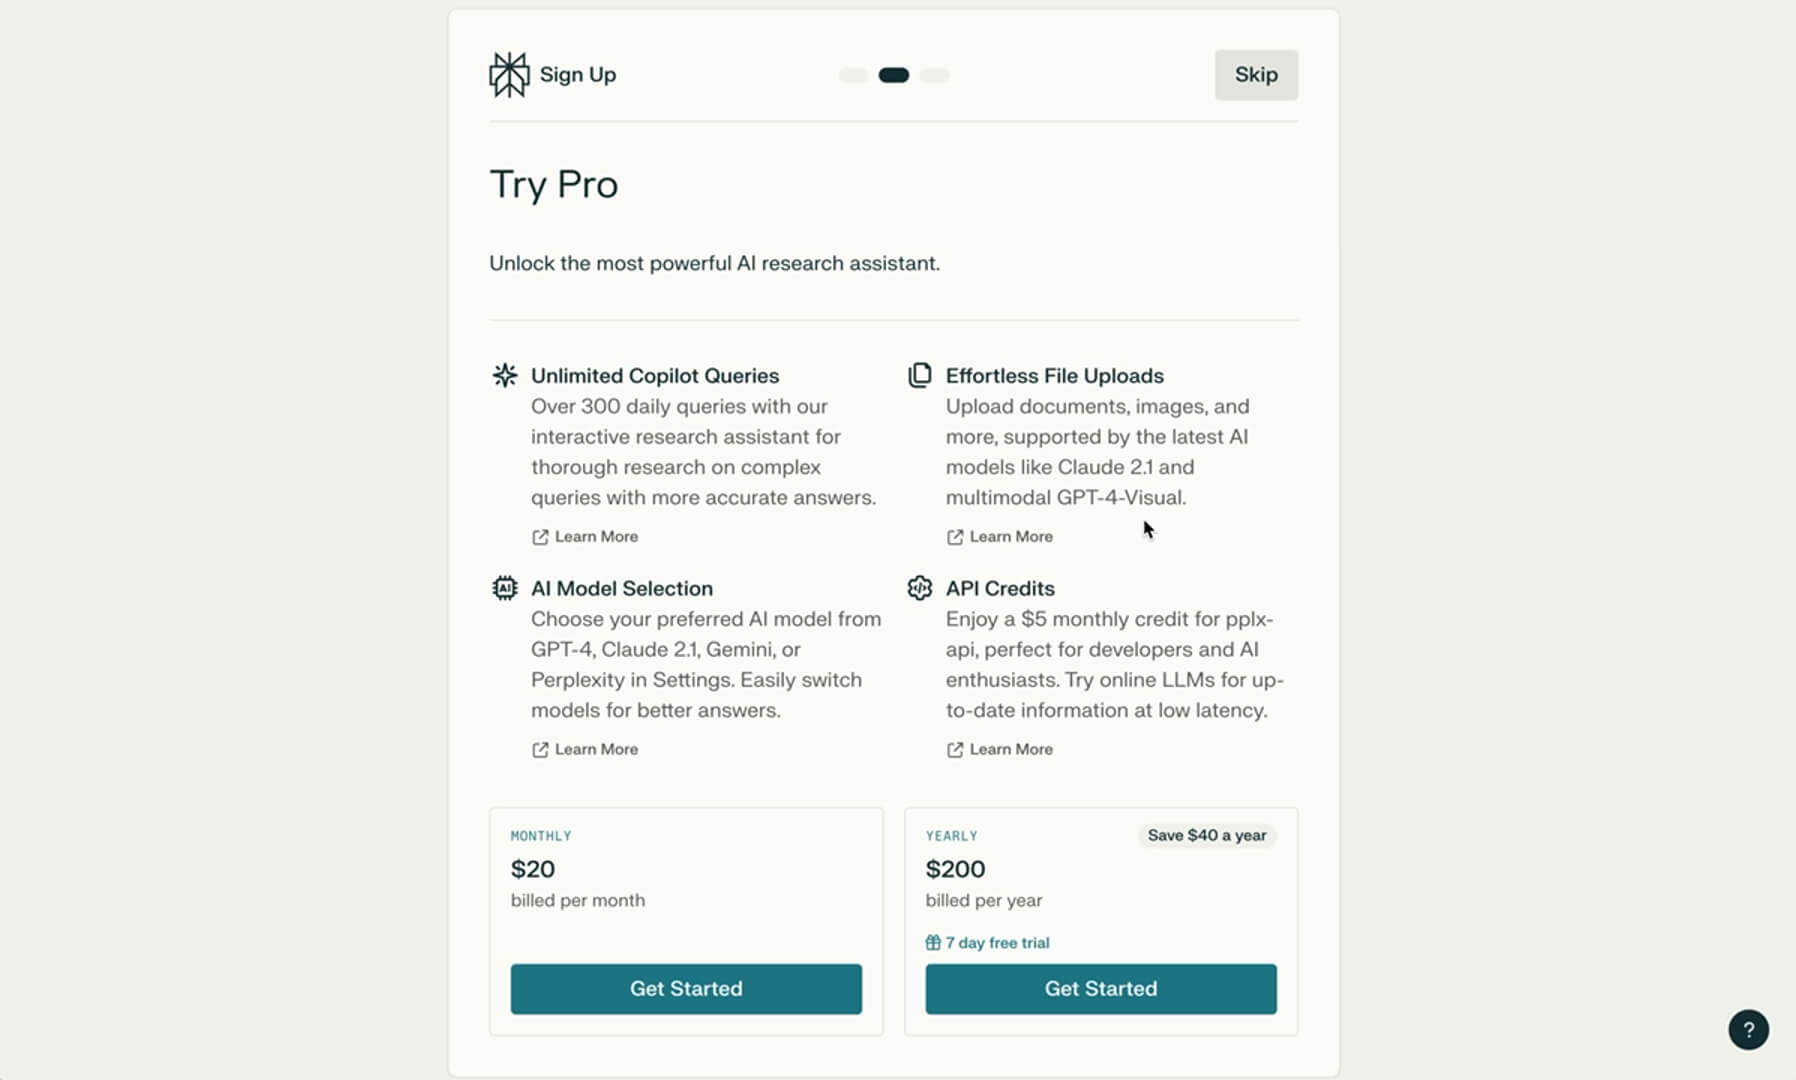Click the external link icon beside API Credits Learn More
Screen dimensions: 1796x1080
[x=953, y=749]
